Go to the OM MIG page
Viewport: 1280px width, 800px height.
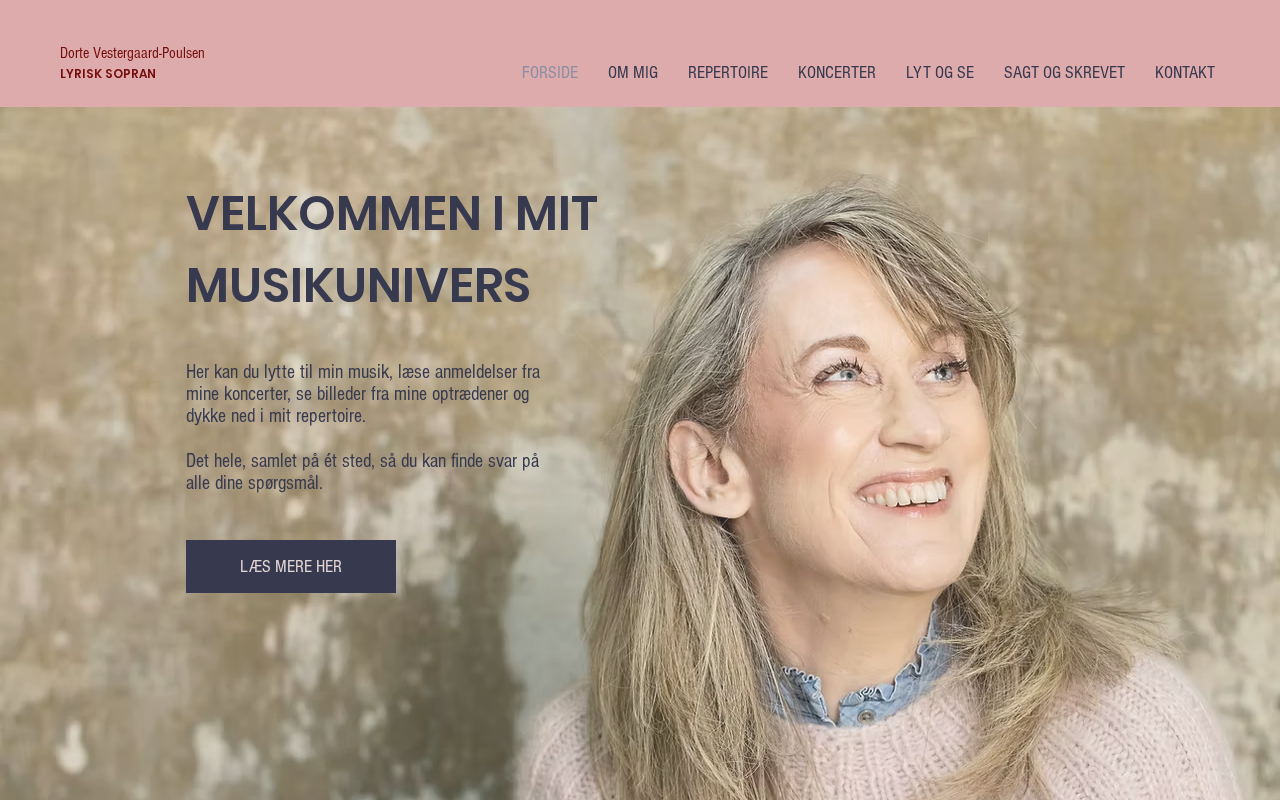tap(633, 73)
